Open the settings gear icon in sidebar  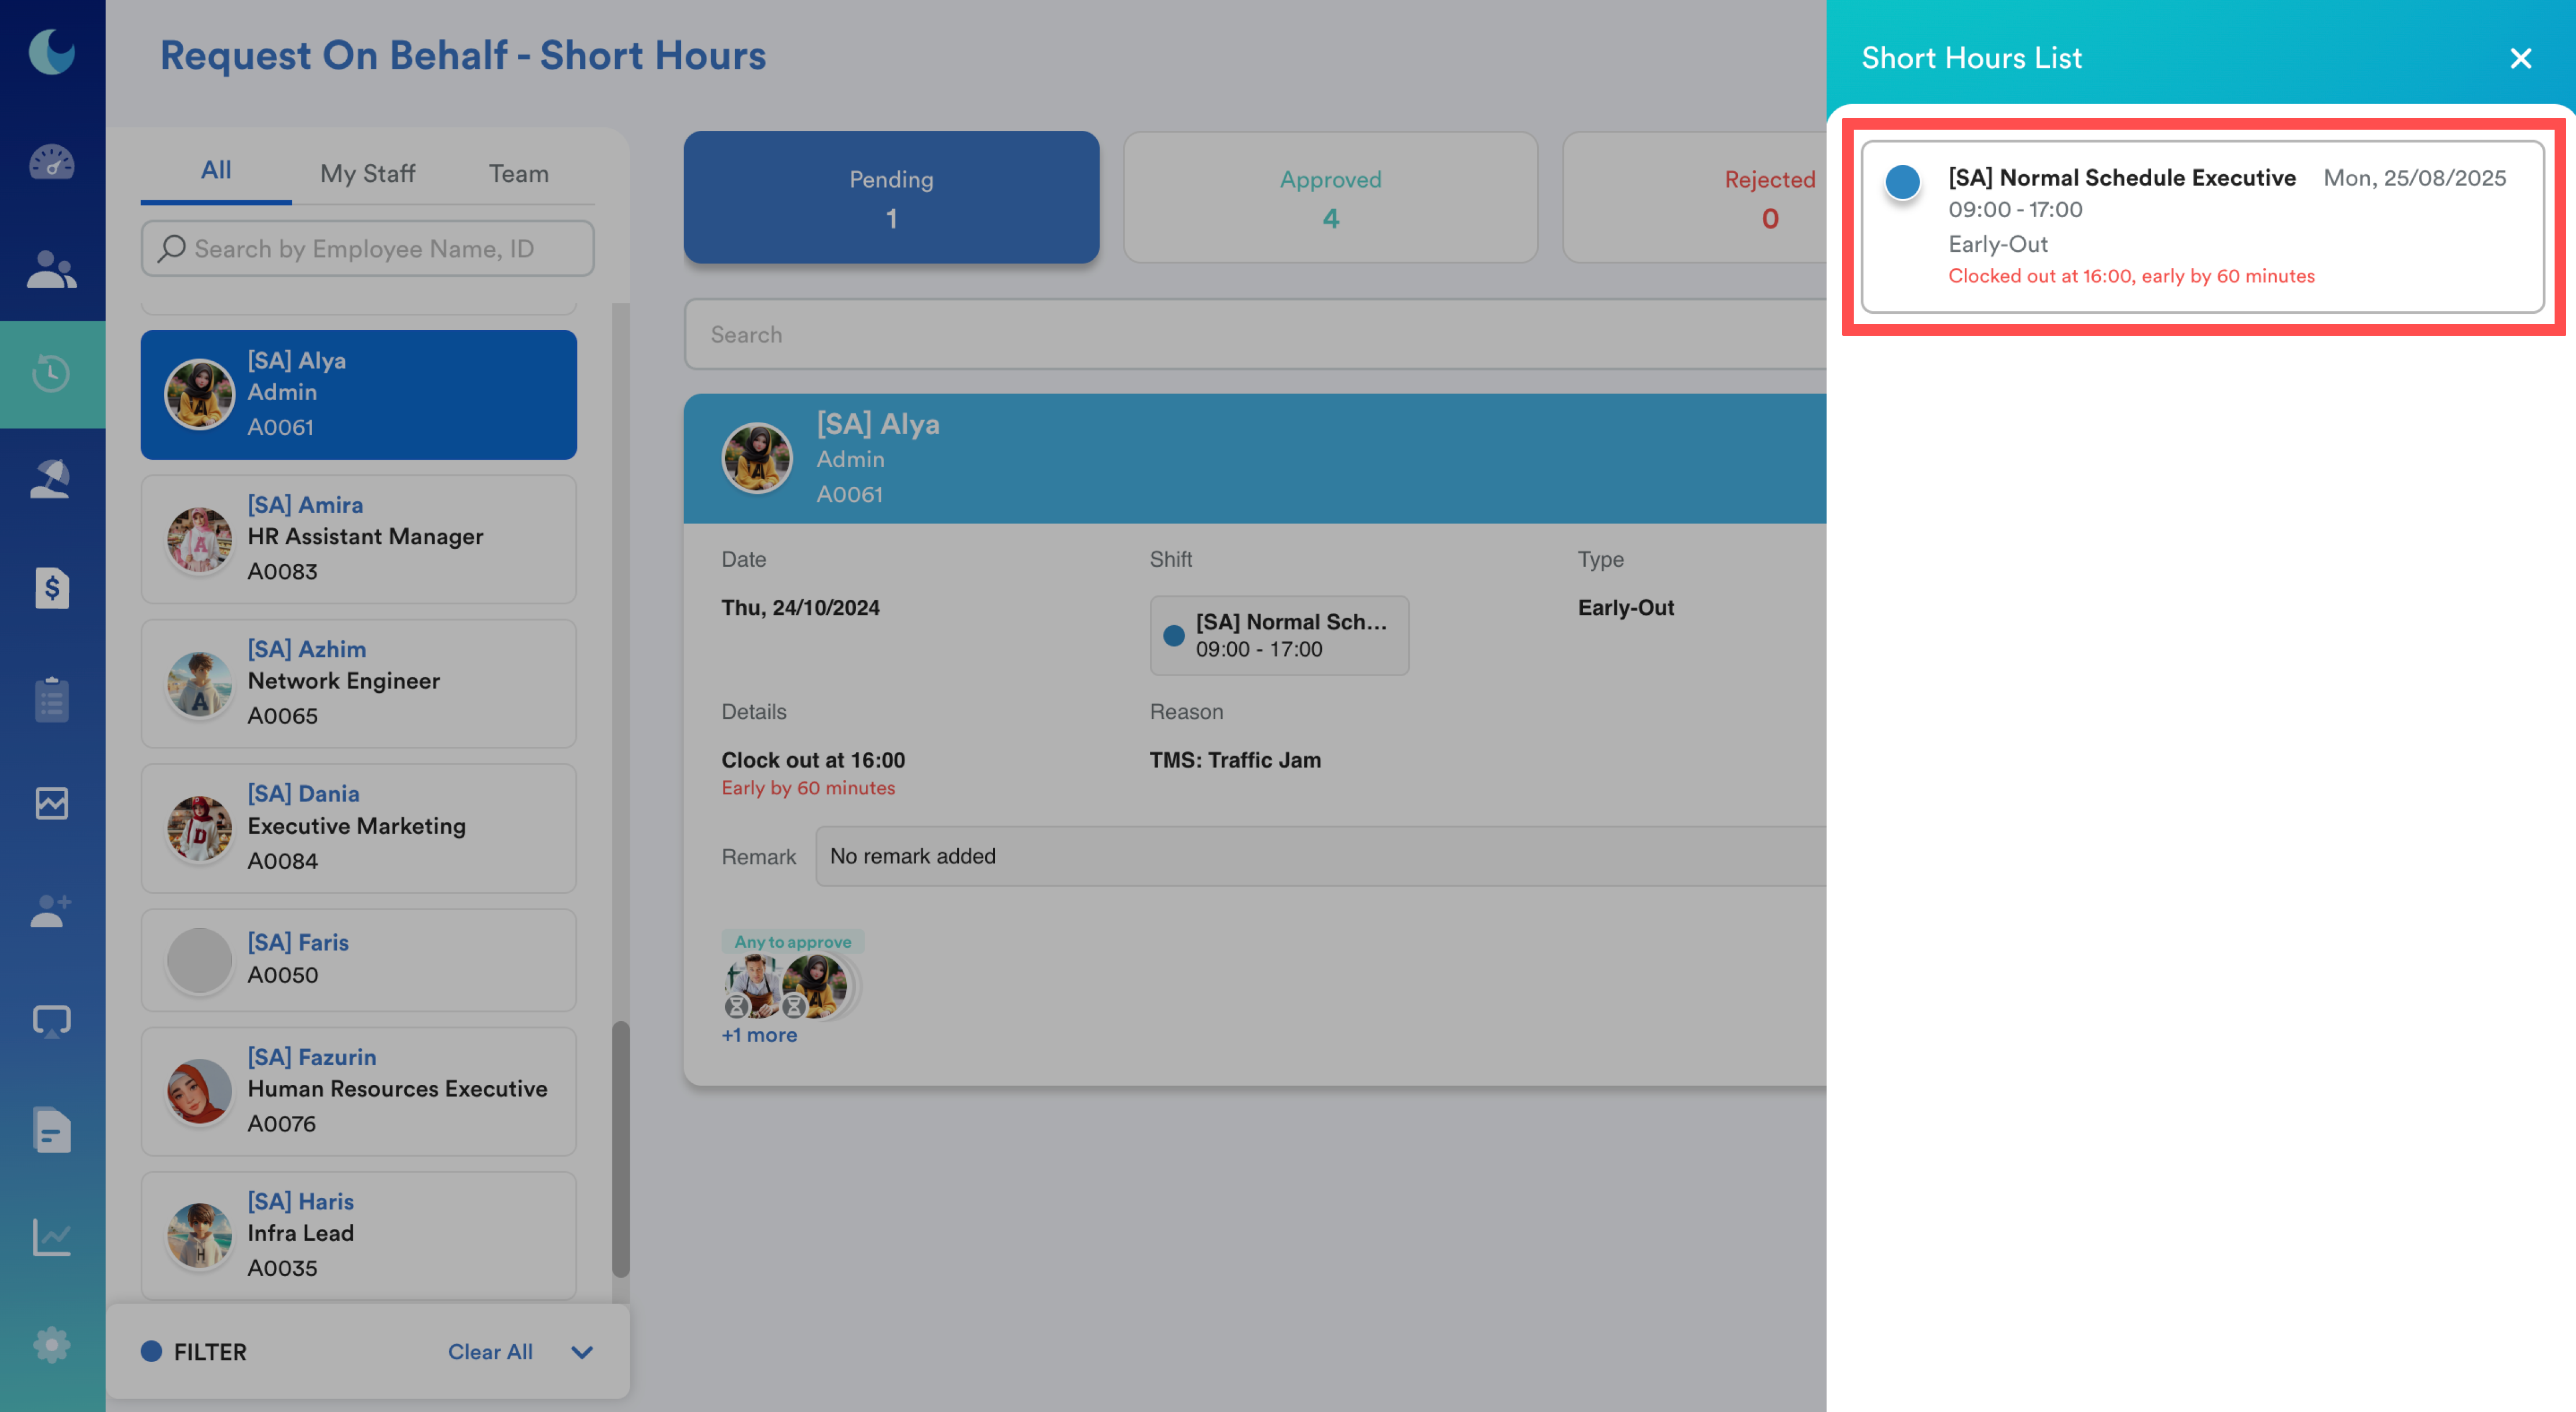coord(51,1345)
